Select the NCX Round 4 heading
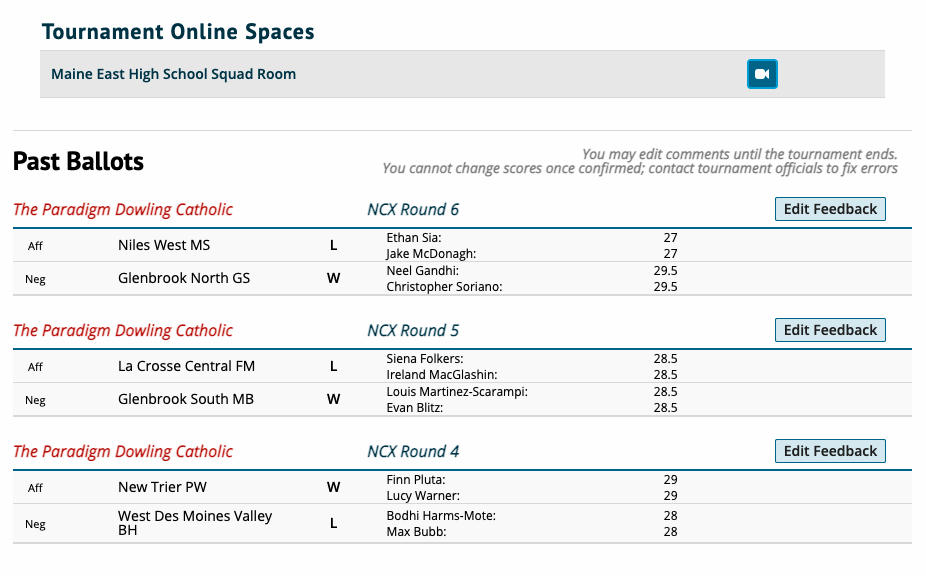Viewport: 926px width, 576px height. (x=413, y=452)
